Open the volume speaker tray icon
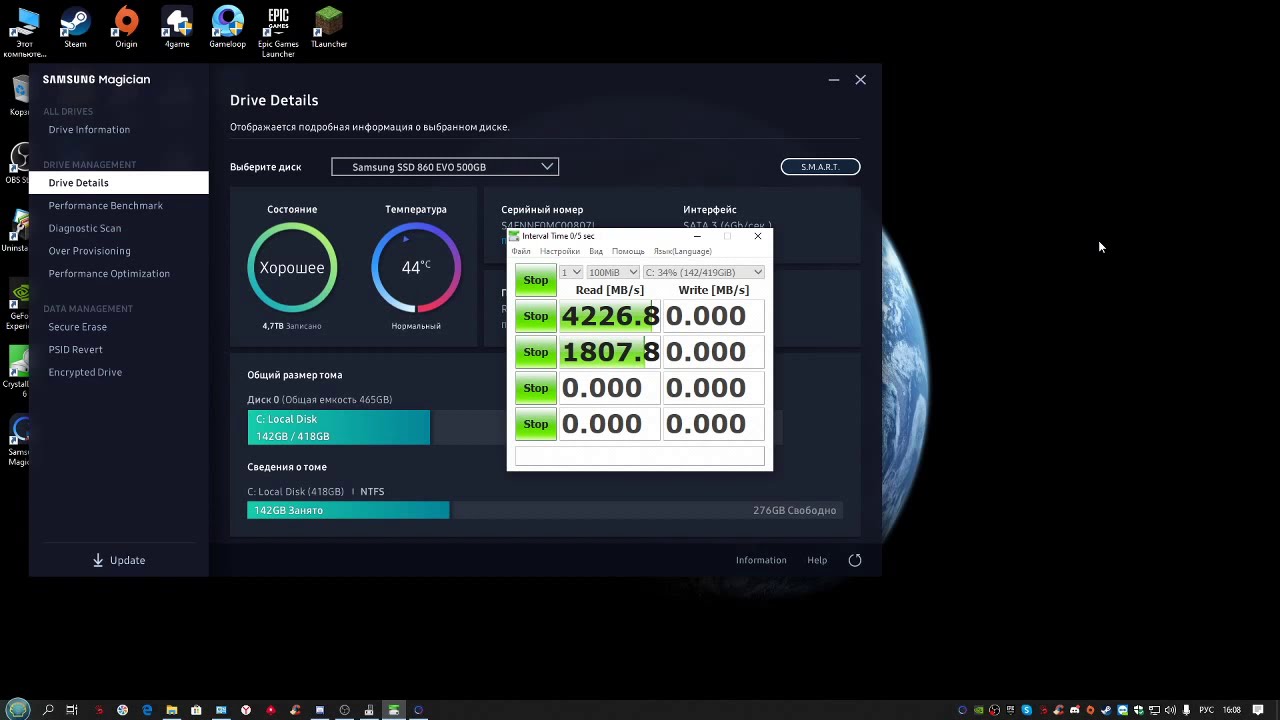 [1170, 710]
